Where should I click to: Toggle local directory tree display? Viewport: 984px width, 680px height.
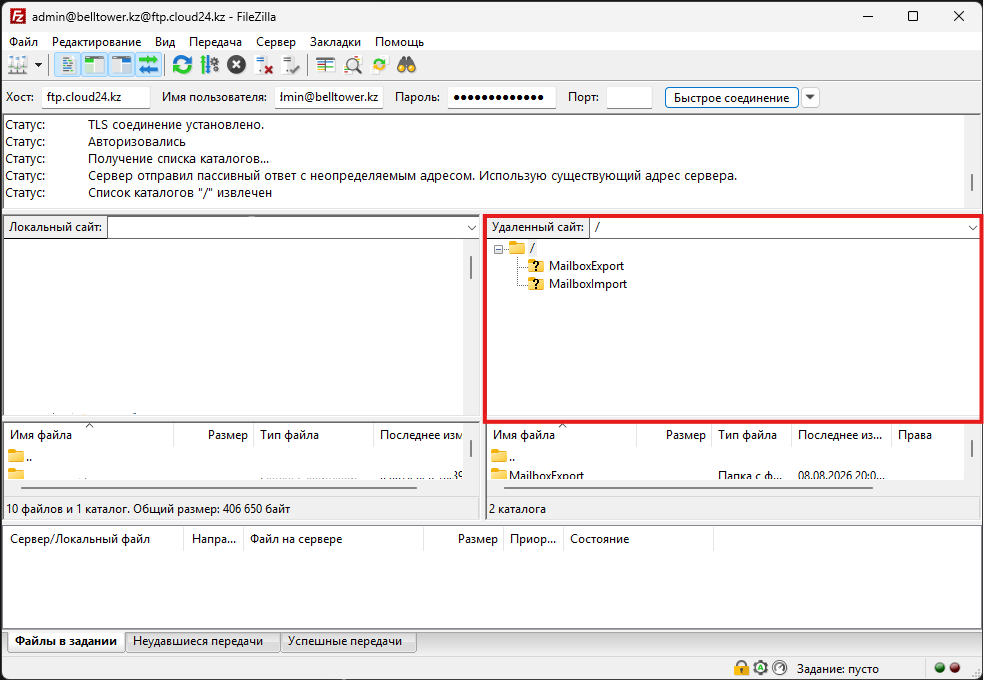94,65
